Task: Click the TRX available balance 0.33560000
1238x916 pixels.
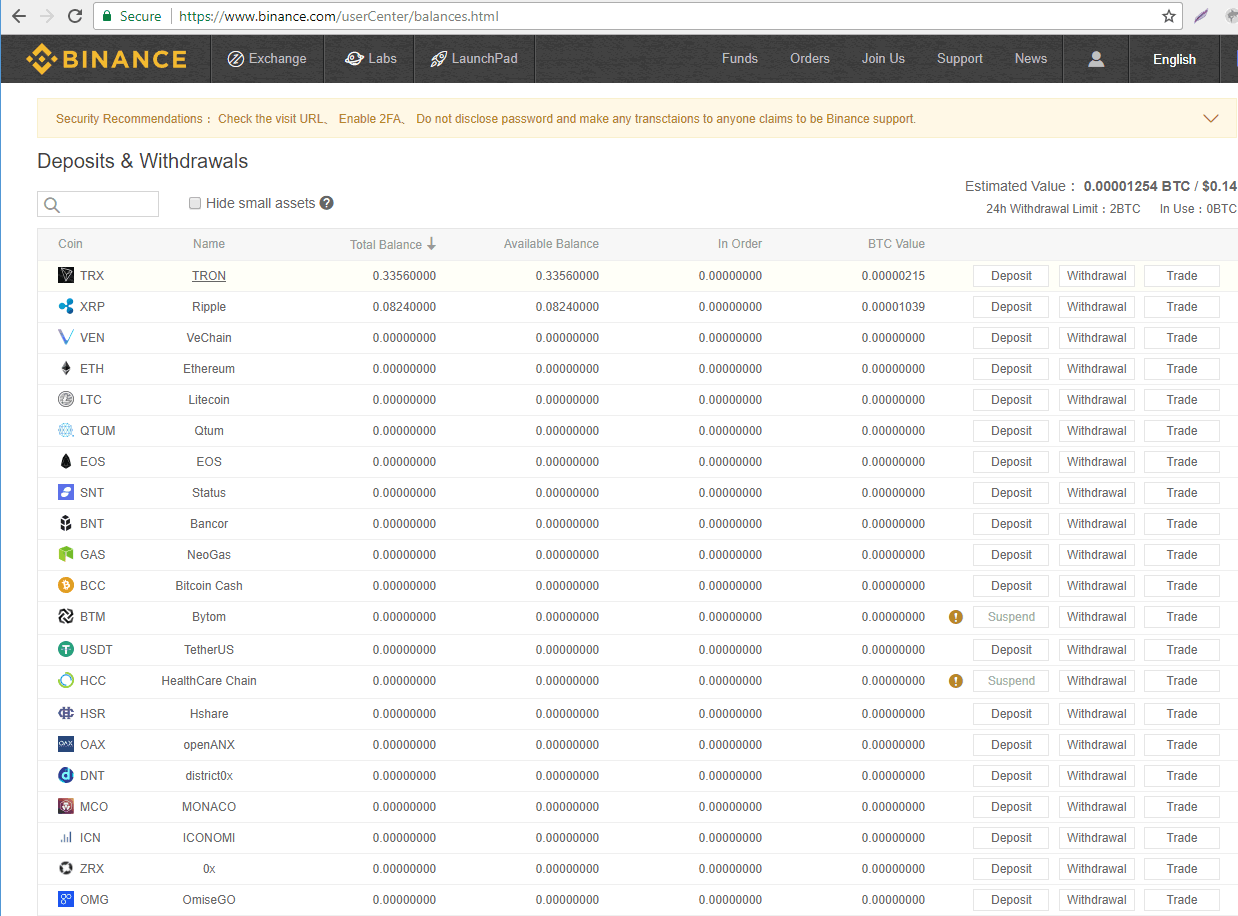Action: 567,276
